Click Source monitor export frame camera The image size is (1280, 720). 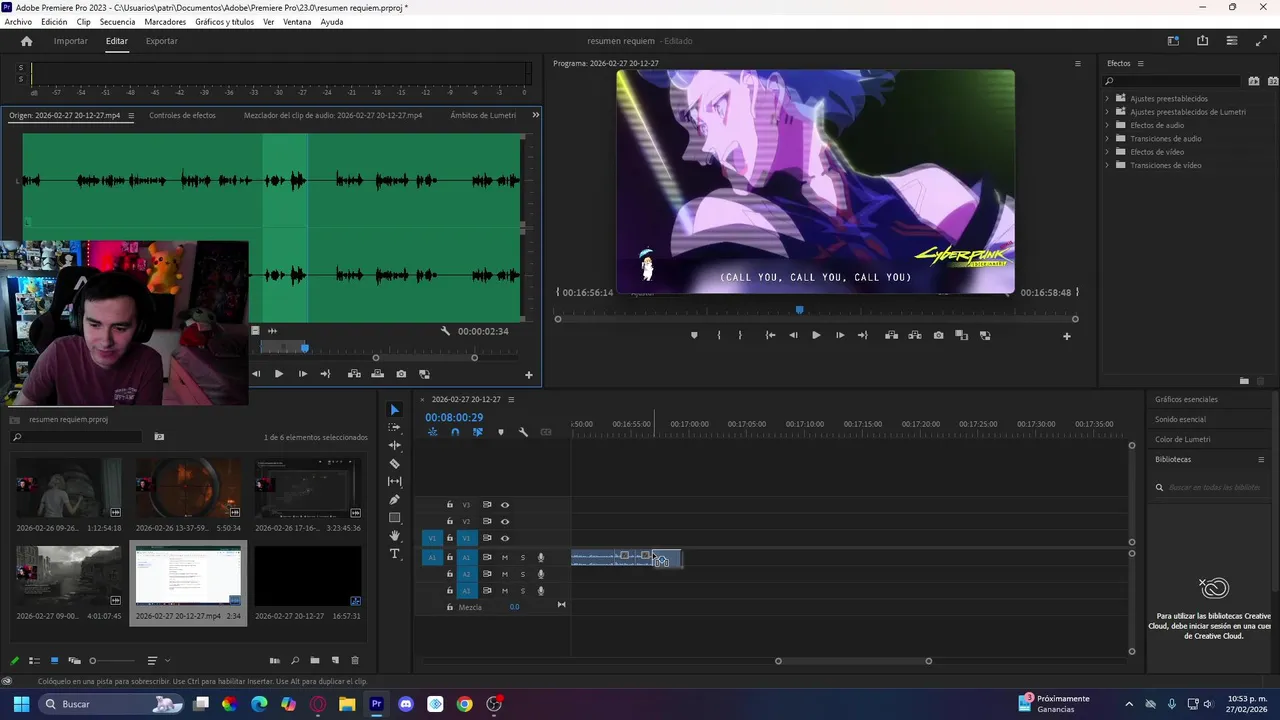pyautogui.click(x=401, y=374)
